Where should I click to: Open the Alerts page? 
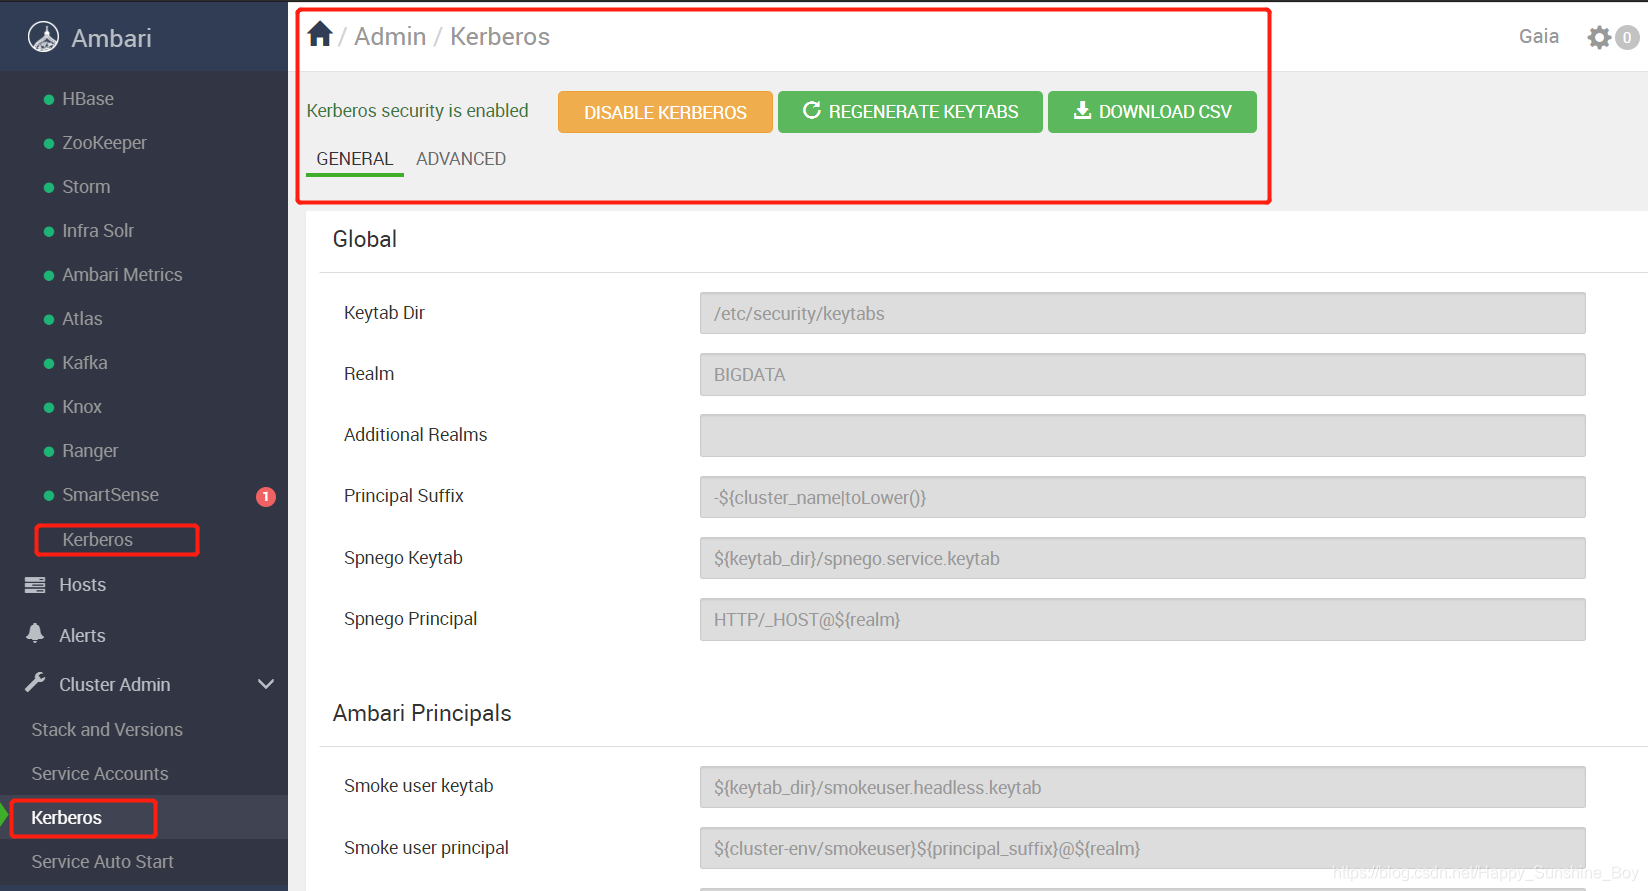click(x=82, y=636)
